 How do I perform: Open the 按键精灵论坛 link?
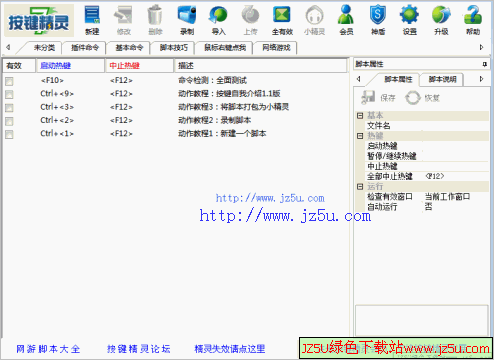coord(139,349)
